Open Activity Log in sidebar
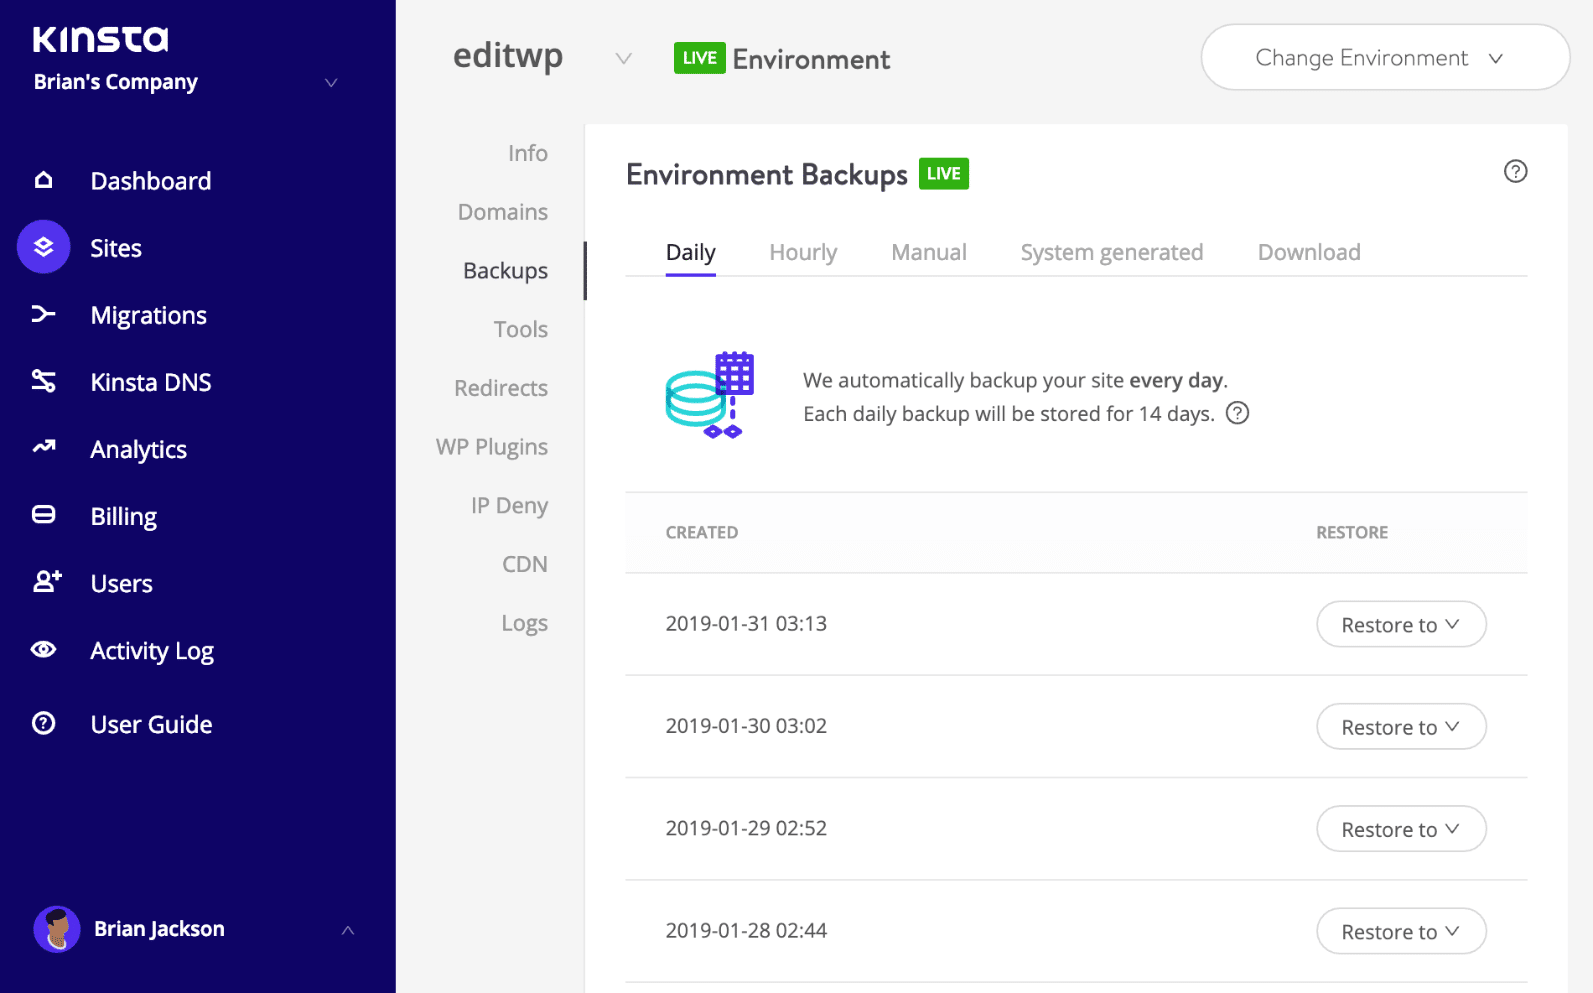 (152, 651)
